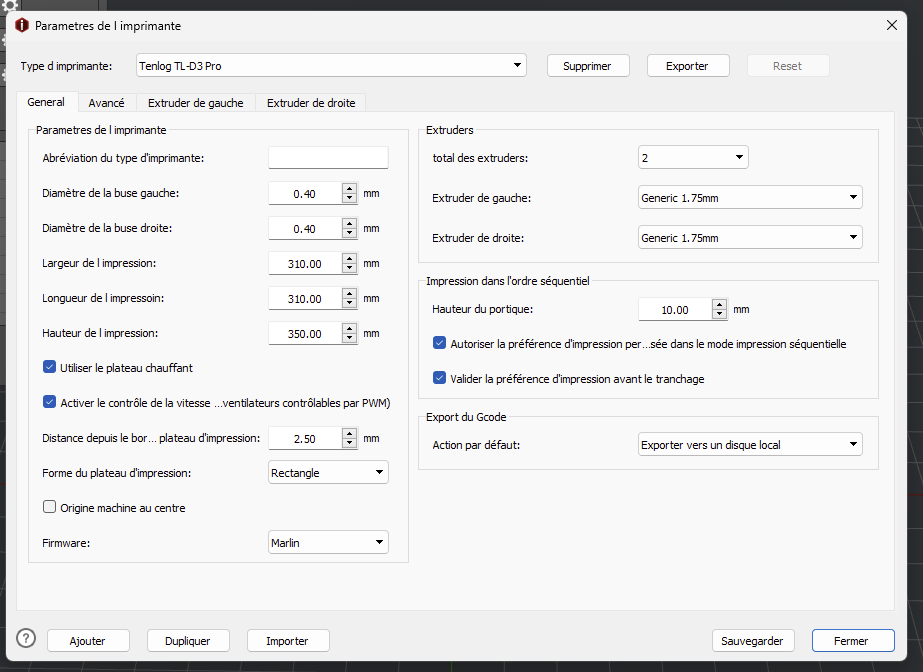Click the Fermer button
This screenshot has height=672, width=923.
point(852,641)
